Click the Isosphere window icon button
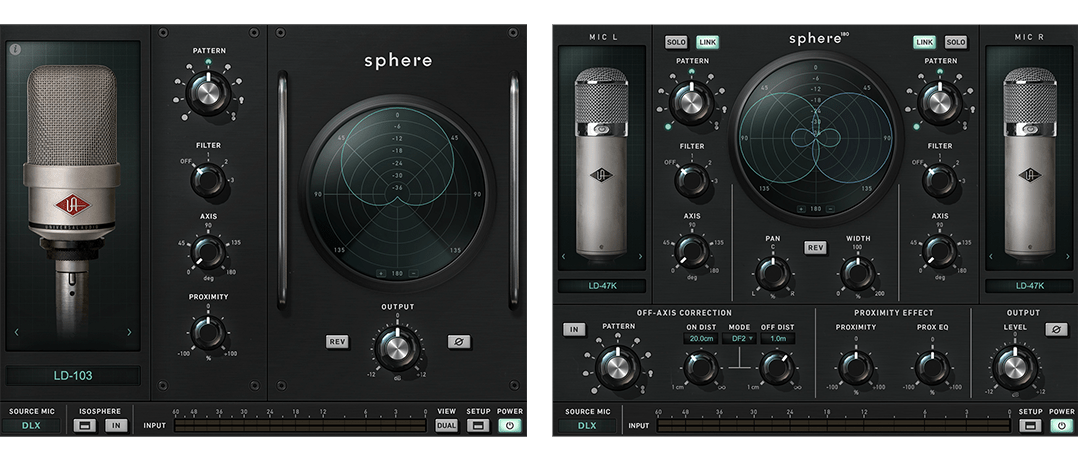This screenshot has width=1078, height=461. [x=88, y=425]
